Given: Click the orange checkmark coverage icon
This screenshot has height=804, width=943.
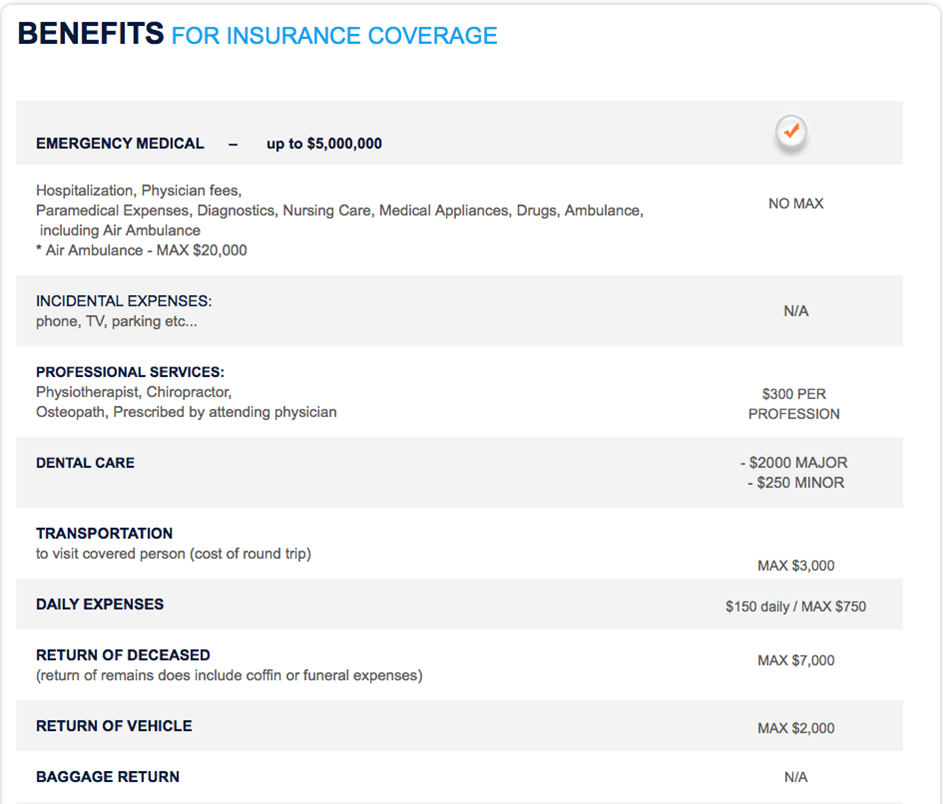Looking at the screenshot, I should [x=791, y=132].
